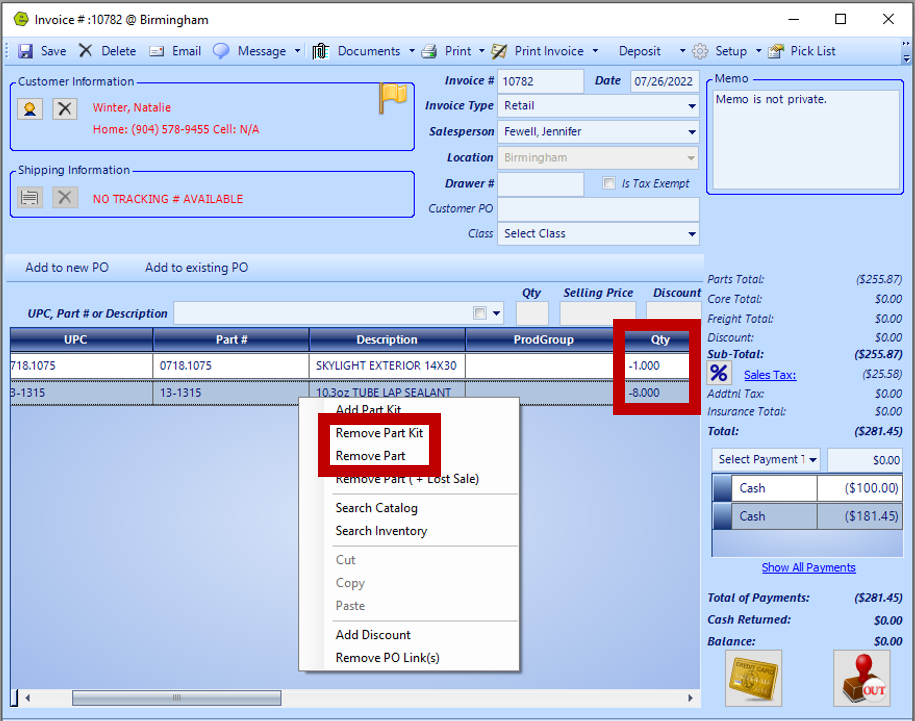915x721 pixels.
Task: Click the payment amount $0.00 field
Action: (x=865, y=460)
